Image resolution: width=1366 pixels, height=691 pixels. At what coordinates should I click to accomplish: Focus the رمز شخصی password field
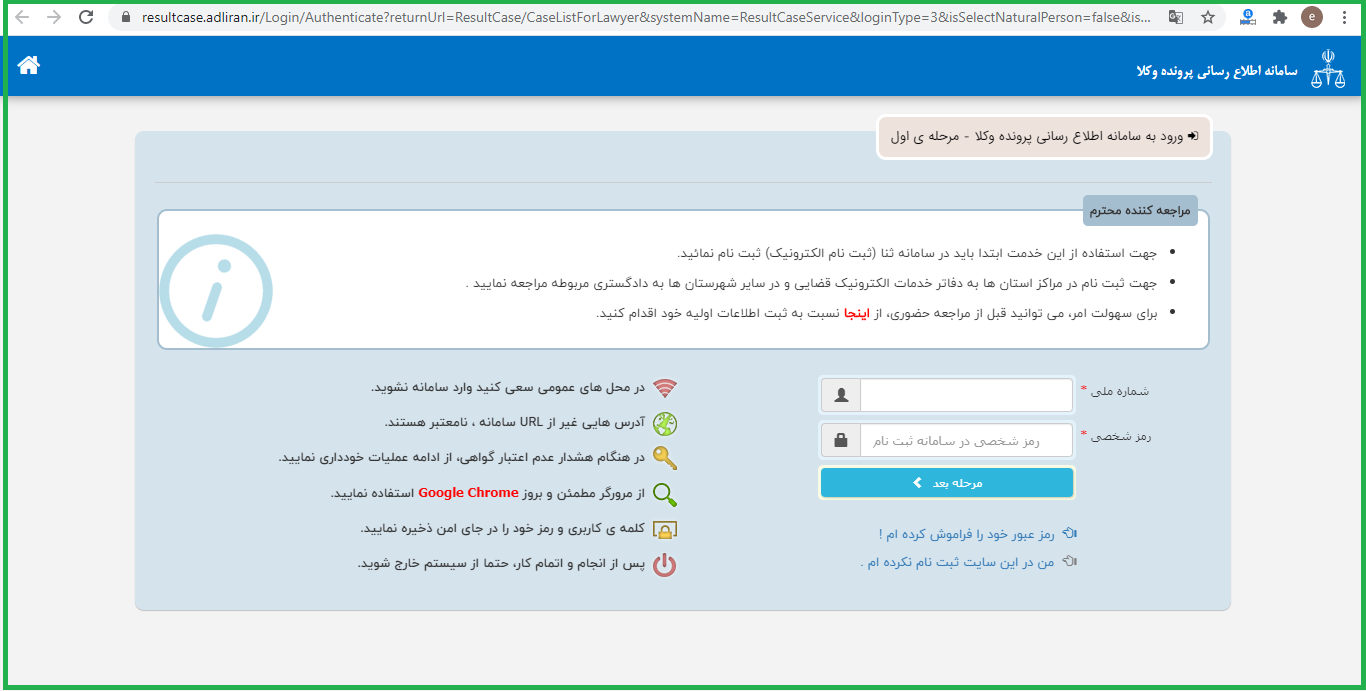966,440
